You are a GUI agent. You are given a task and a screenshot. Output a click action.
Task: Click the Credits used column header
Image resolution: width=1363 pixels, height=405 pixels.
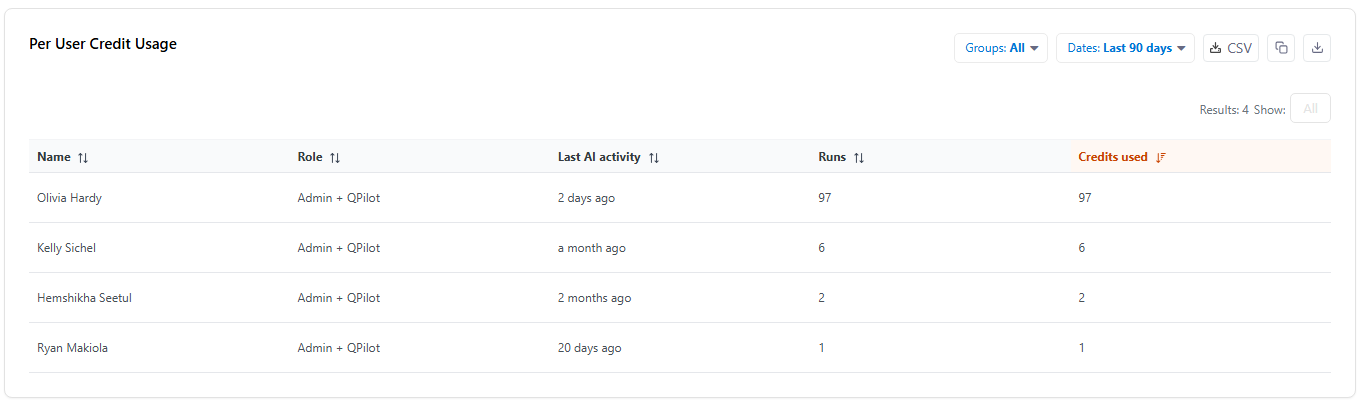click(1113, 157)
